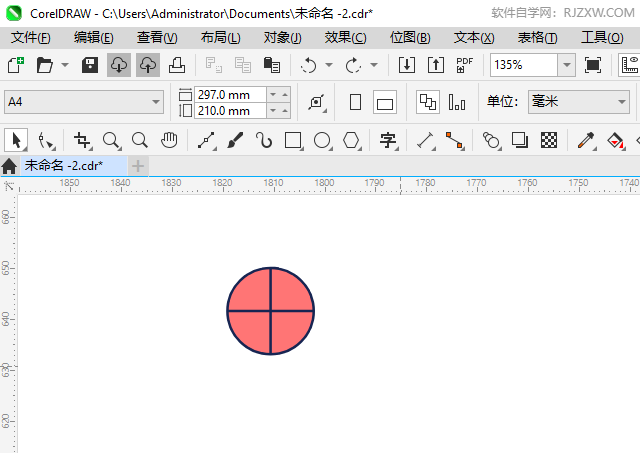This screenshot has width=640, height=453.
Task: Click the Welcome screen home button
Action: tap(10, 166)
